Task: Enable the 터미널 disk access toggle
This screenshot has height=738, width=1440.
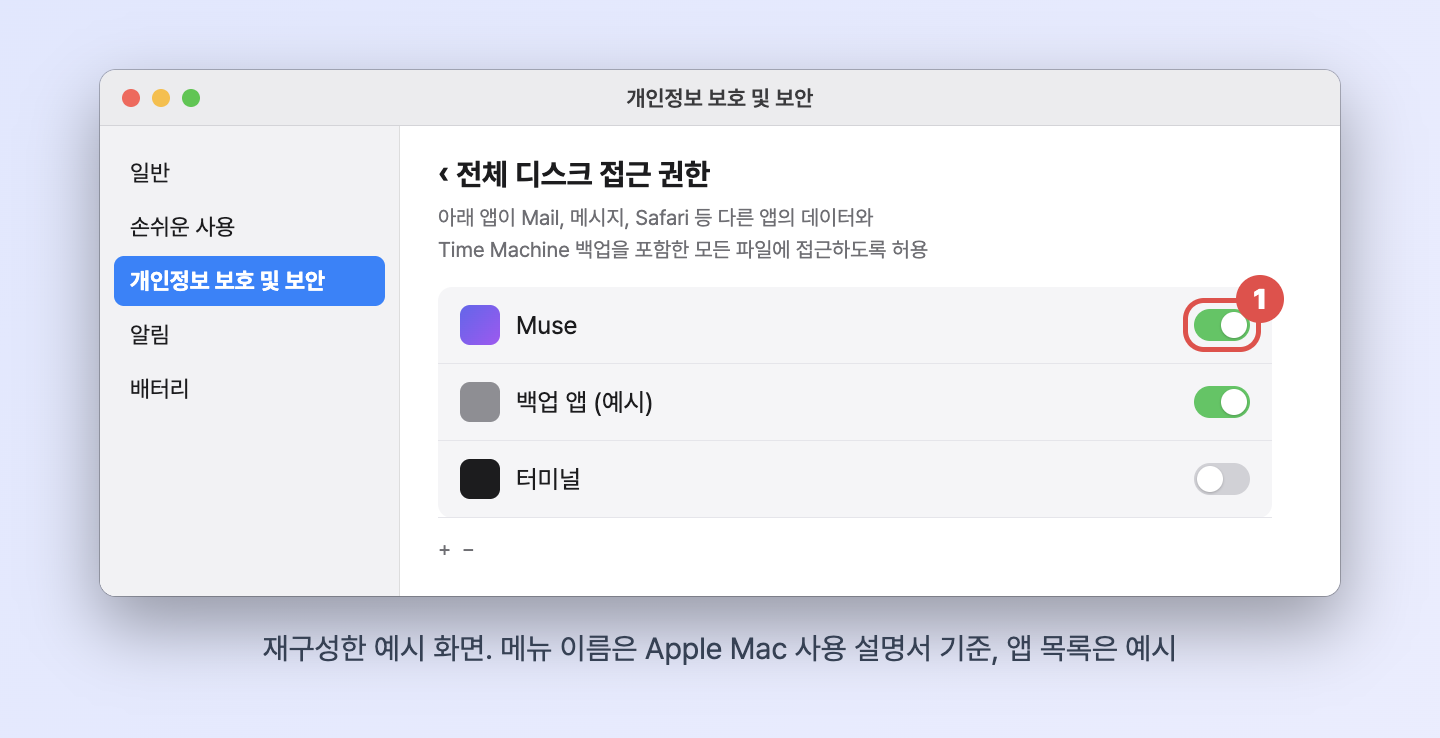Action: tap(1222, 479)
